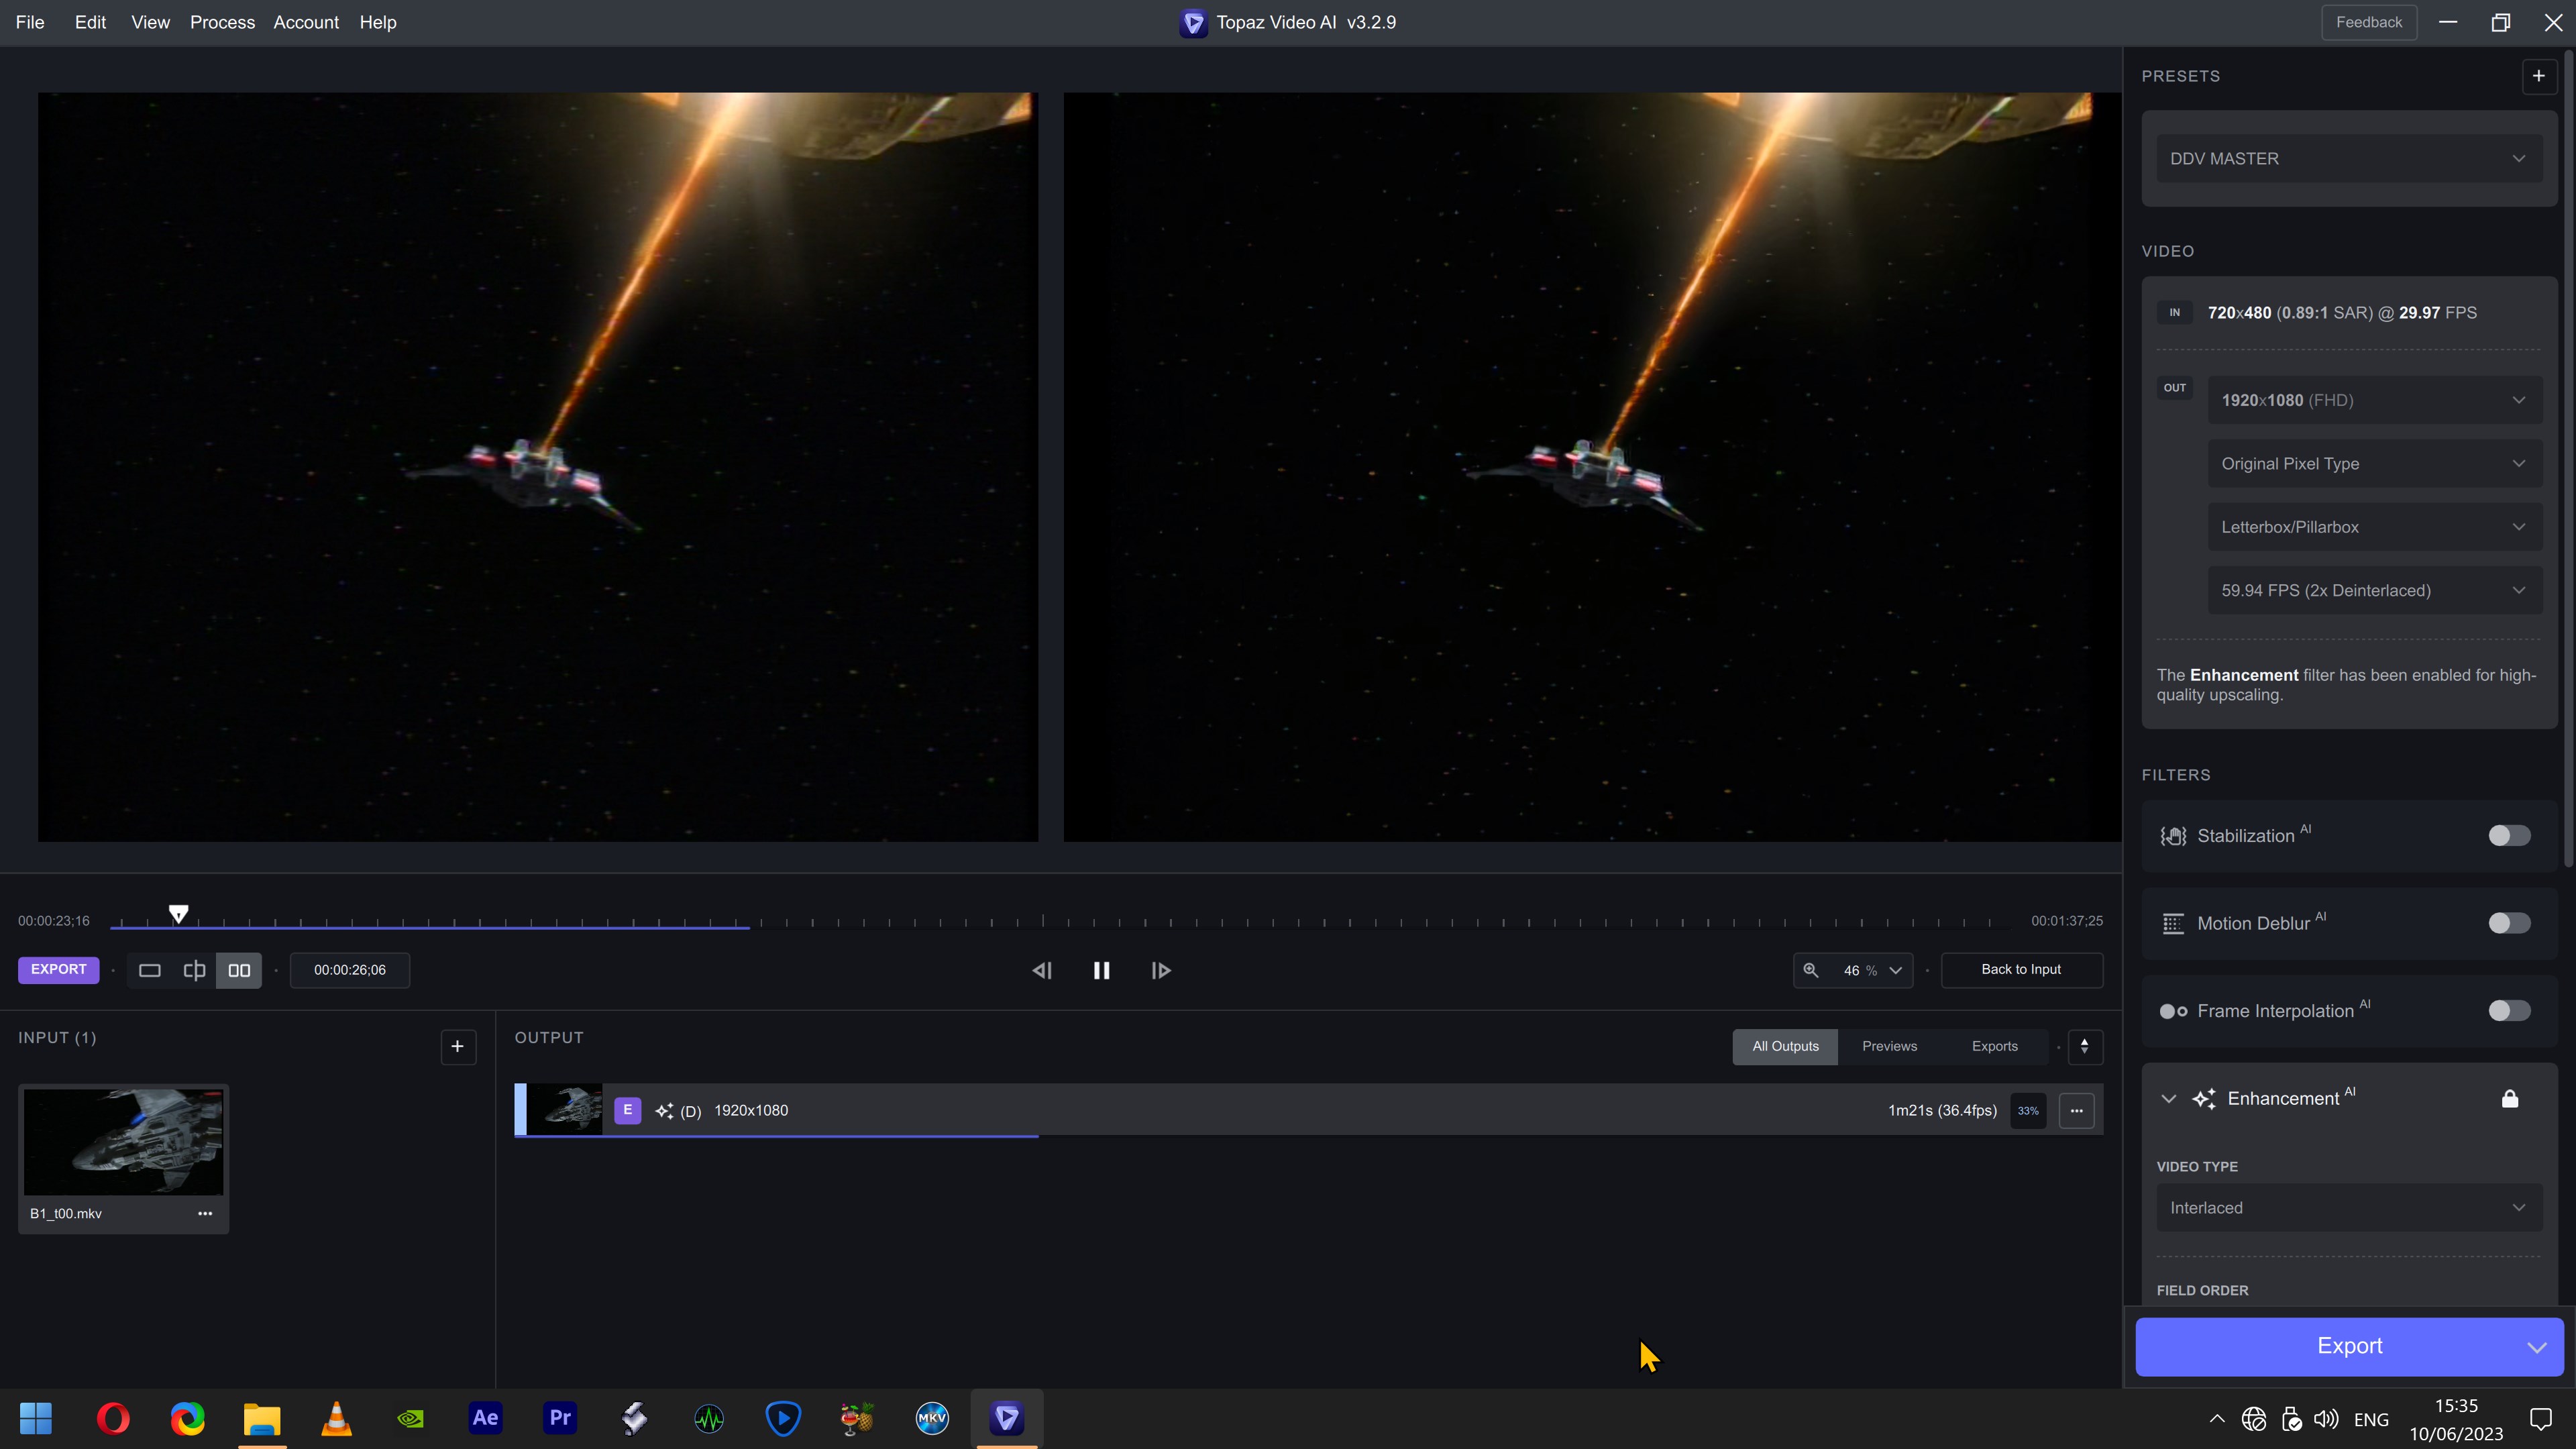The image size is (2576, 1449).
Task: Open the DDV MASTER preset dropdown
Action: tap(2348, 159)
